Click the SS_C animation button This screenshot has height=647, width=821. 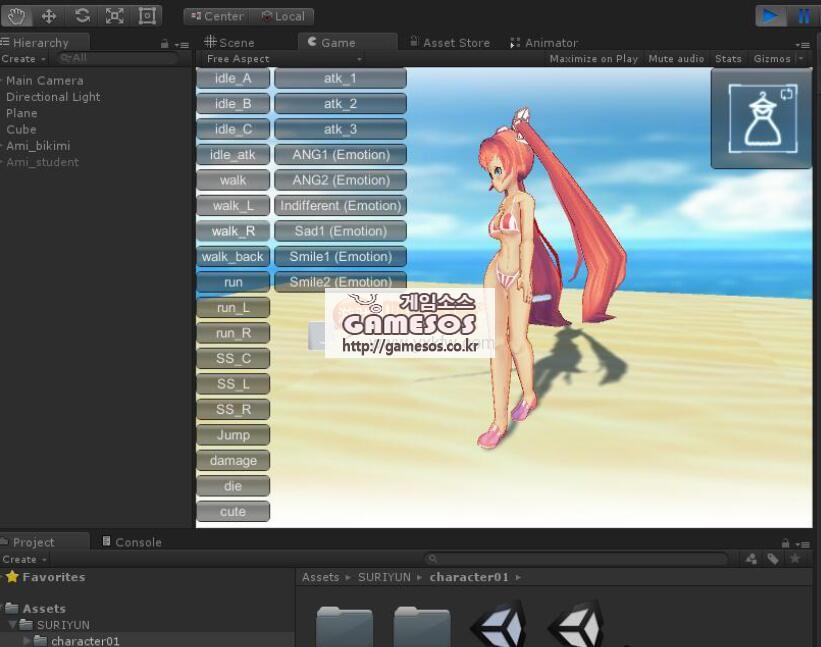[233, 359]
